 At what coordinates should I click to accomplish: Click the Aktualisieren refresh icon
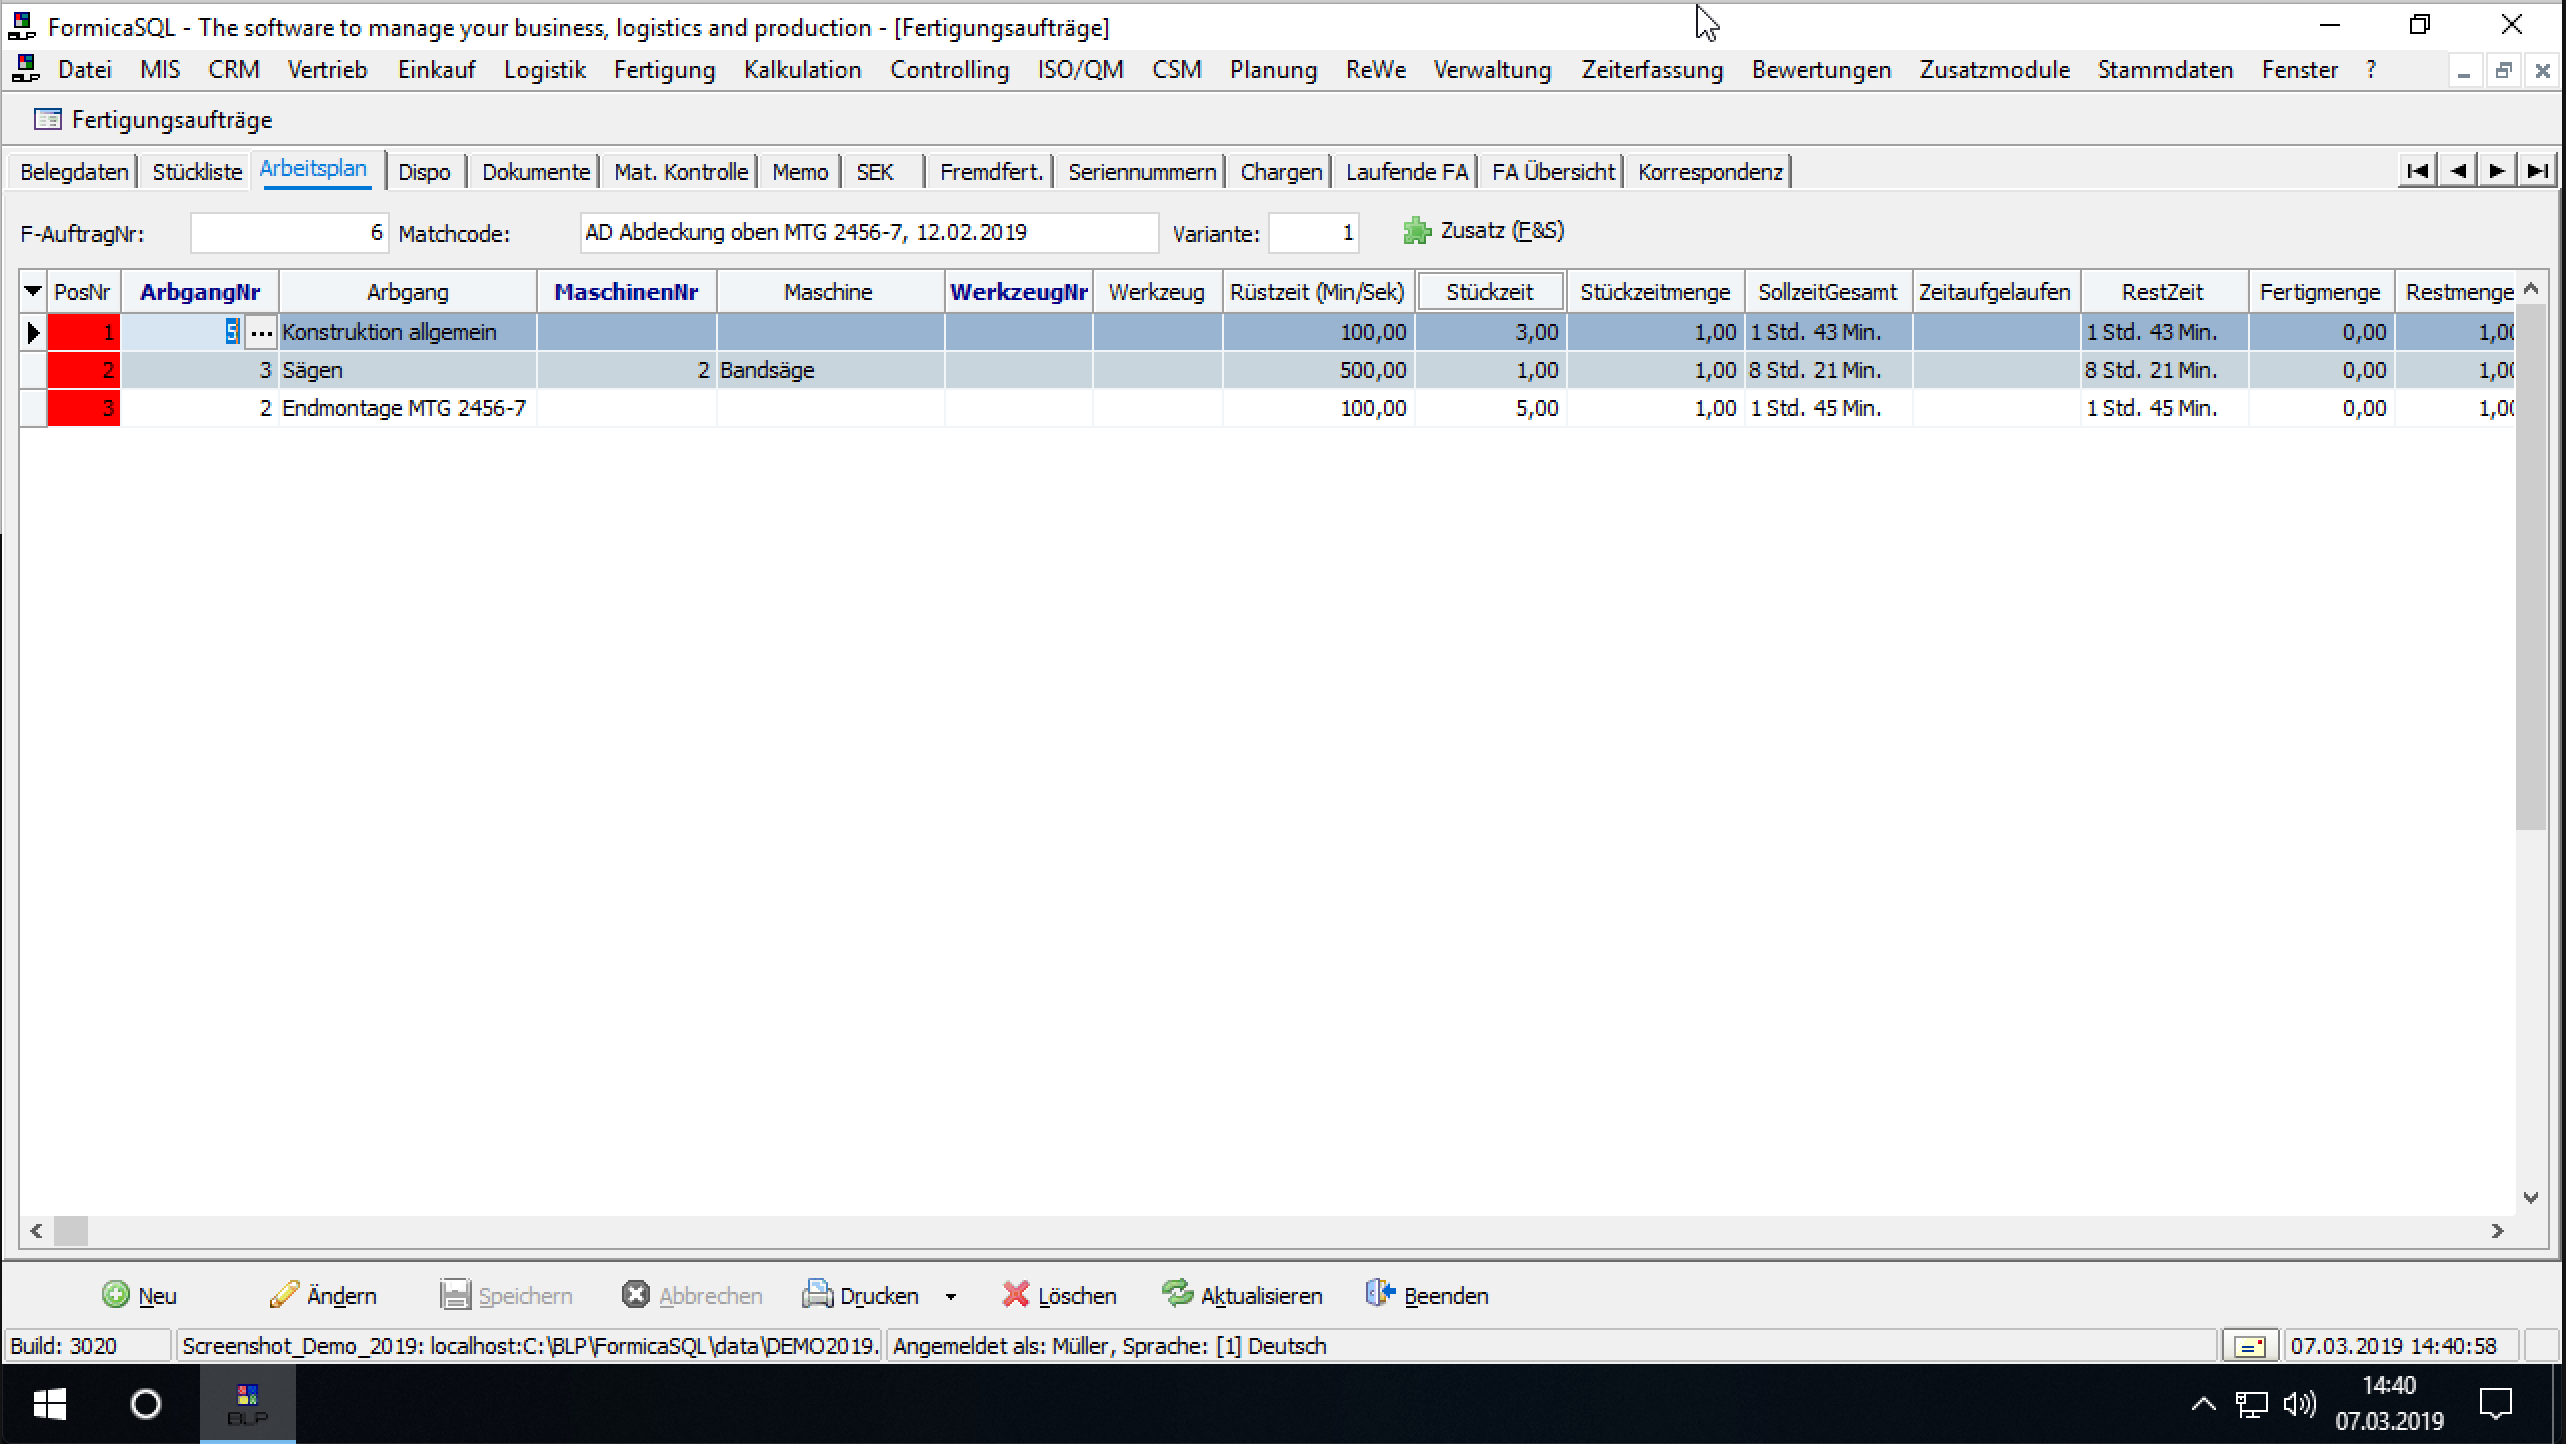[1177, 1294]
